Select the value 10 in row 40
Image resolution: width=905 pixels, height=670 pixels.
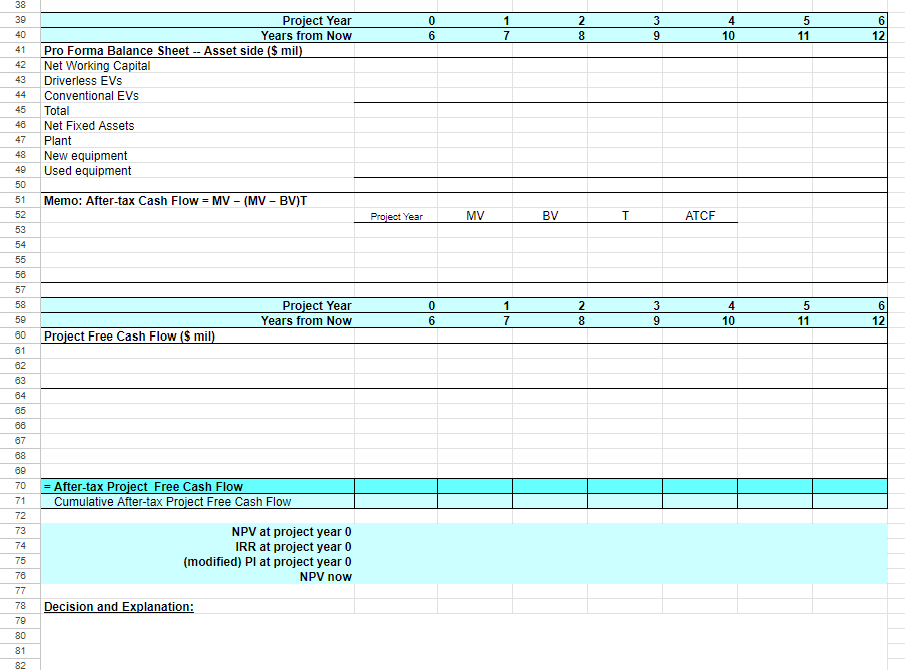(x=728, y=36)
